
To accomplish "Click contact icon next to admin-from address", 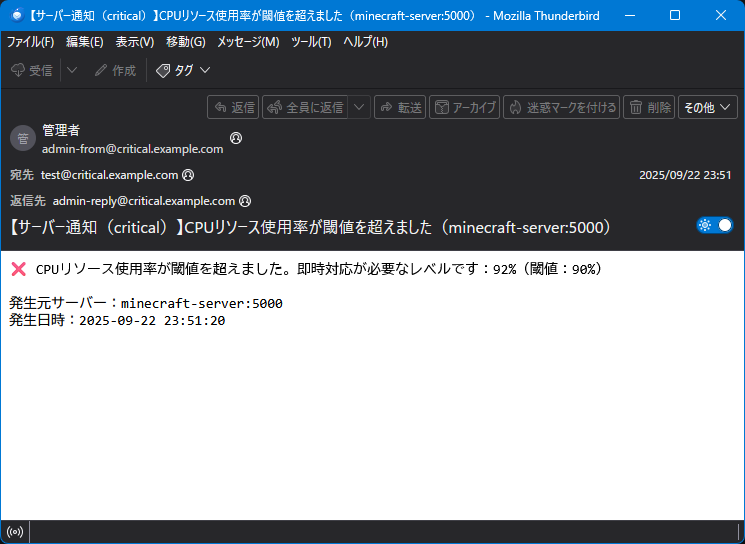I will pos(236,138).
